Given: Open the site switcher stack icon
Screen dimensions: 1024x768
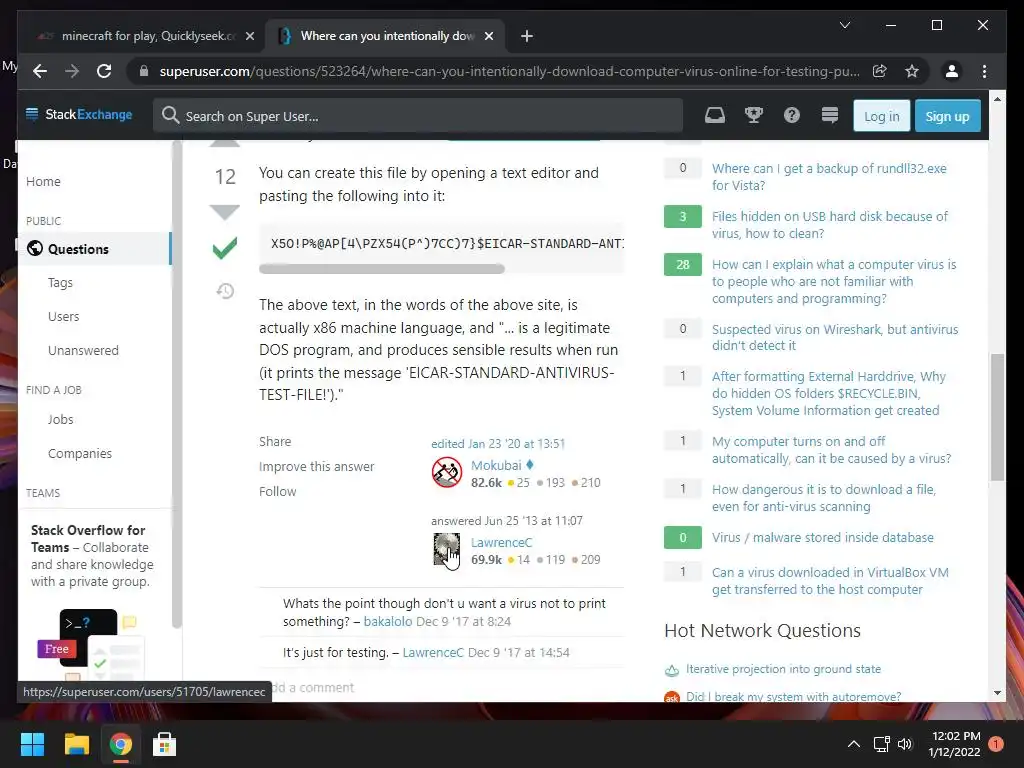Looking at the screenshot, I should coord(829,116).
